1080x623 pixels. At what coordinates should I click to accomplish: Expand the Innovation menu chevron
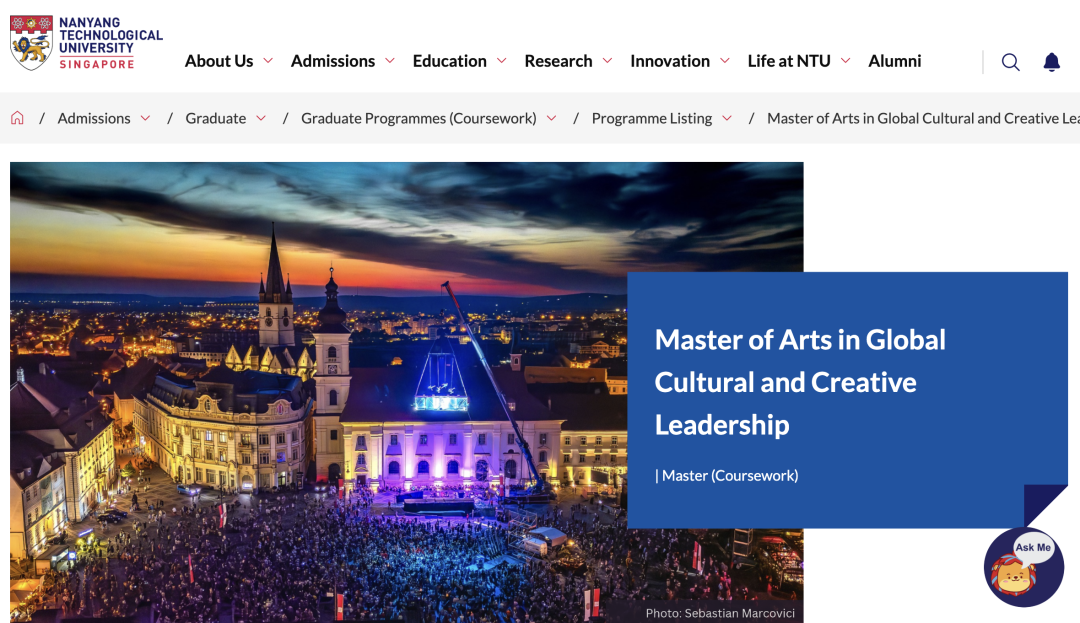coord(725,61)
